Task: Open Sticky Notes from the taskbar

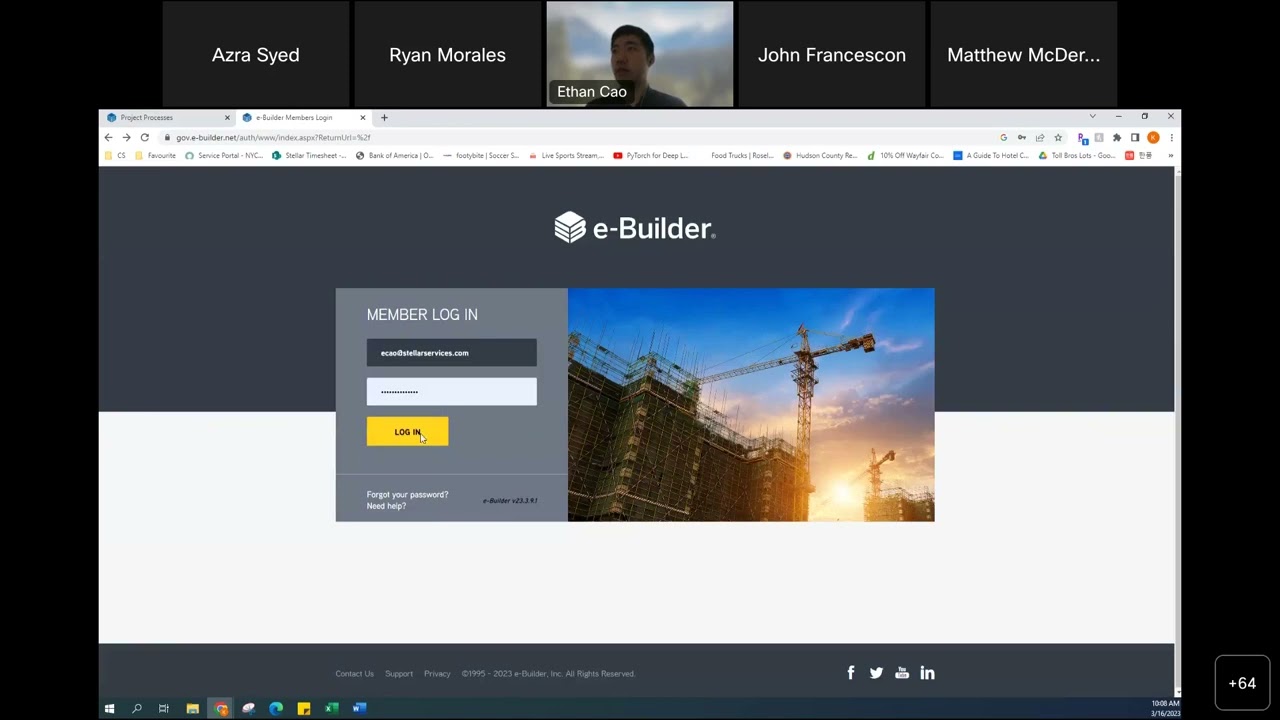Action: coord(304,709)
